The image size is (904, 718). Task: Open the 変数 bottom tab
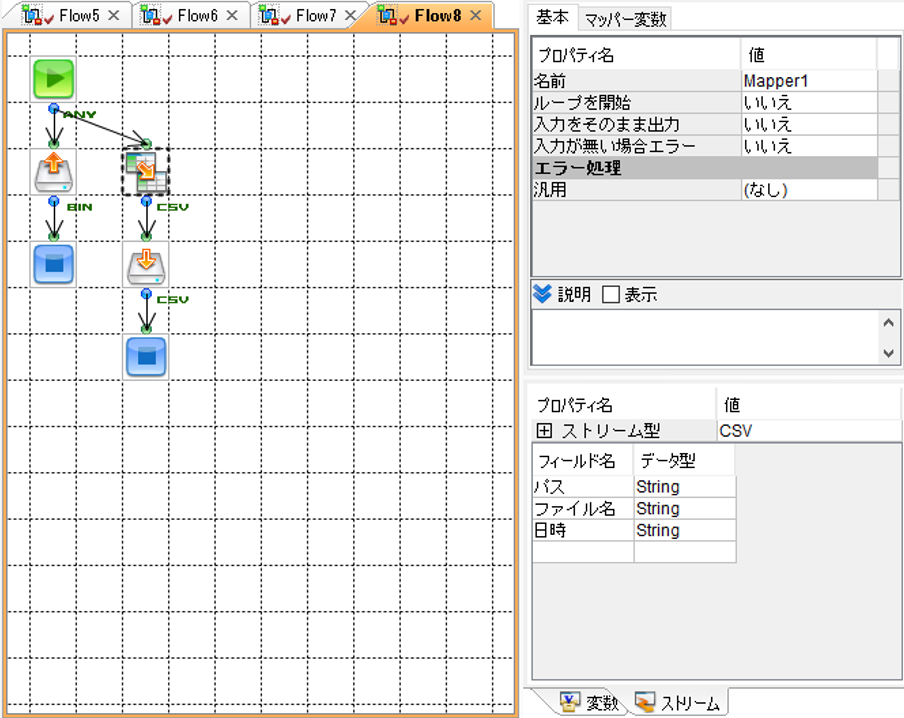point(589,702)
